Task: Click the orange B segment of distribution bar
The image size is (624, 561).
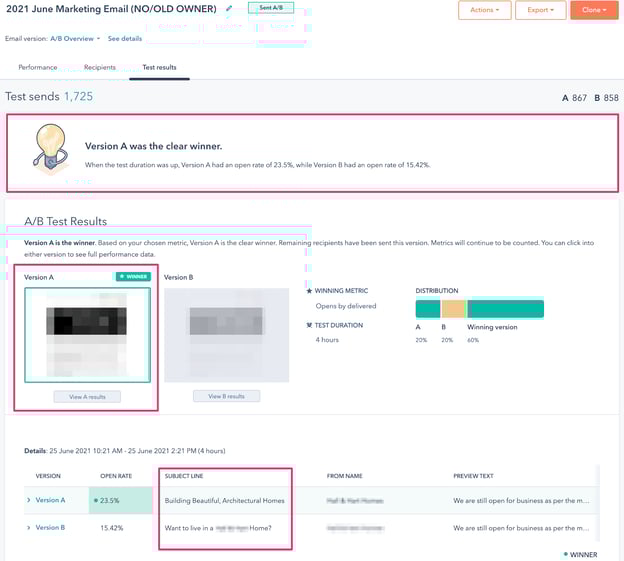Action: click(454, 309)
